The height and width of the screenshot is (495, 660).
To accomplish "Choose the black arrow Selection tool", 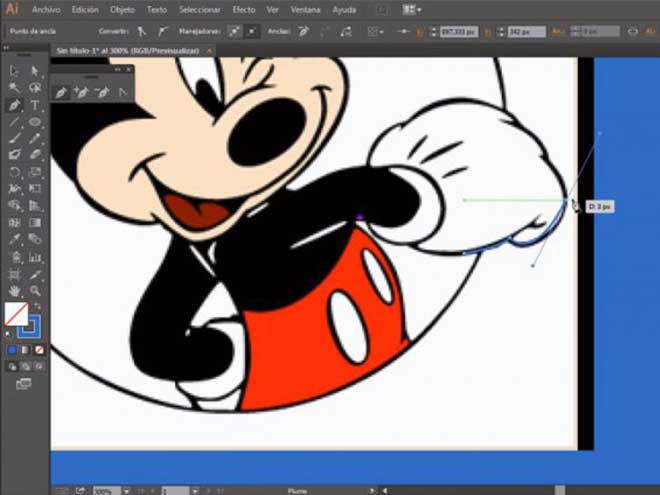I will click(x=14, y=72).
